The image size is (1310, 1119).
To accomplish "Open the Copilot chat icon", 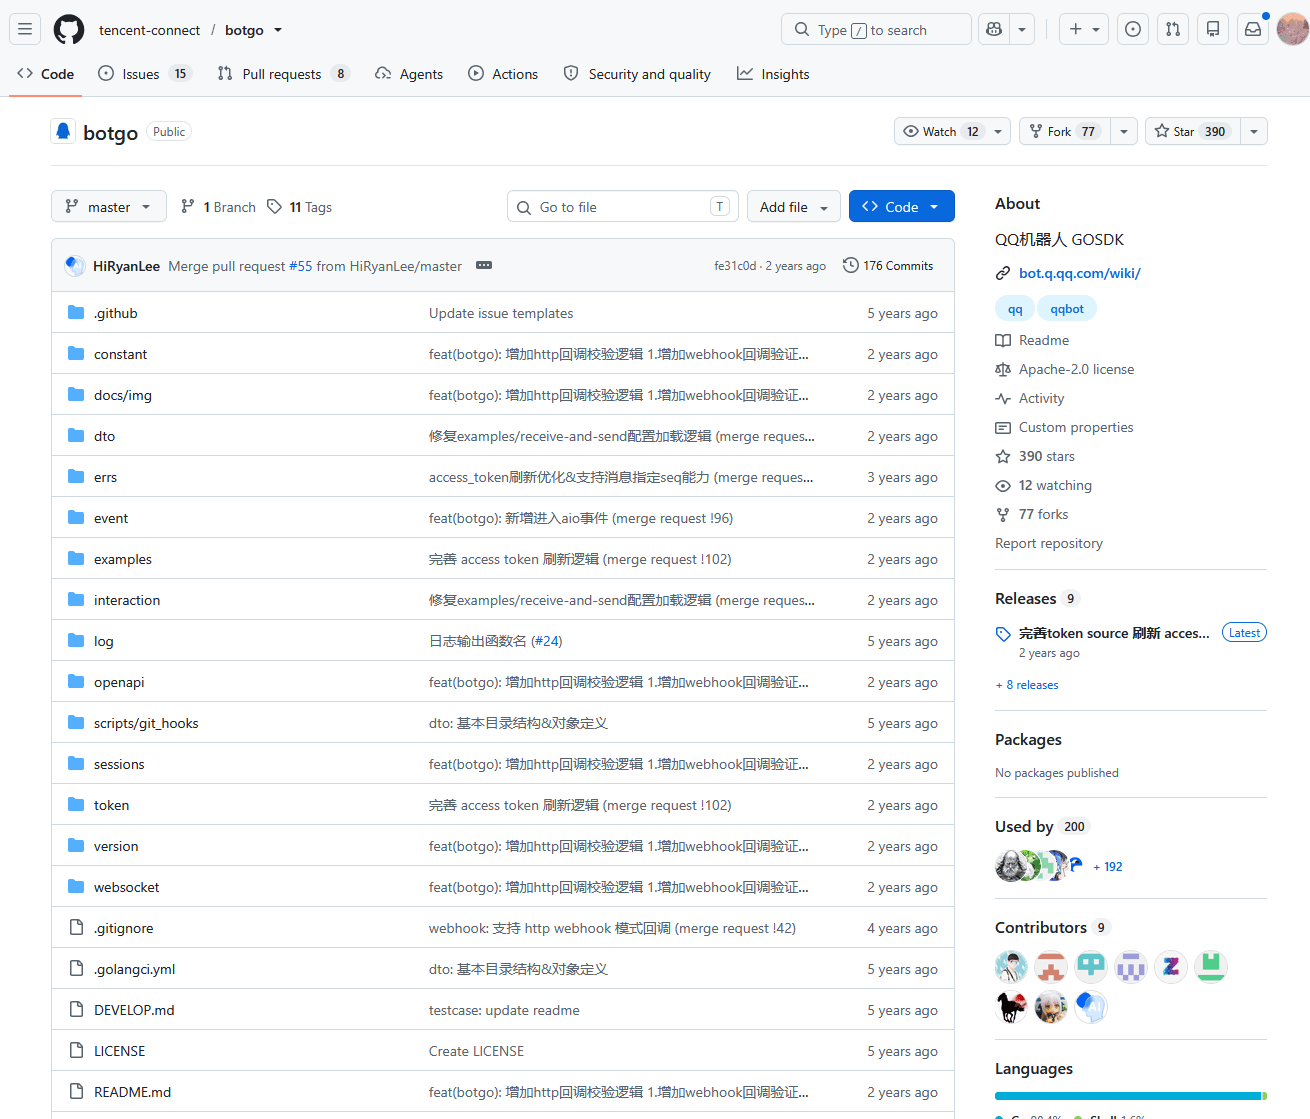I will 994,29.
